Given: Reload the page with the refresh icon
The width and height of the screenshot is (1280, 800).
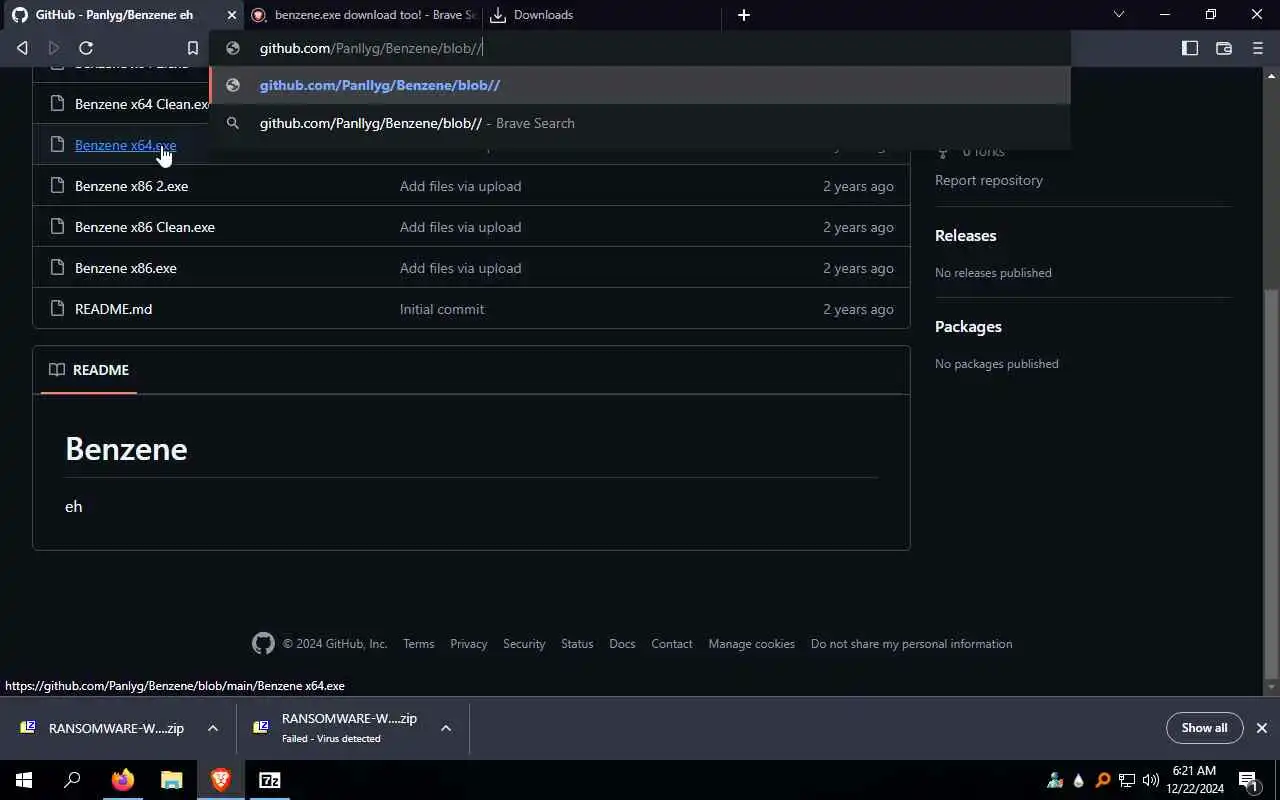Looking at the screenshot, I should click(86, 48).
